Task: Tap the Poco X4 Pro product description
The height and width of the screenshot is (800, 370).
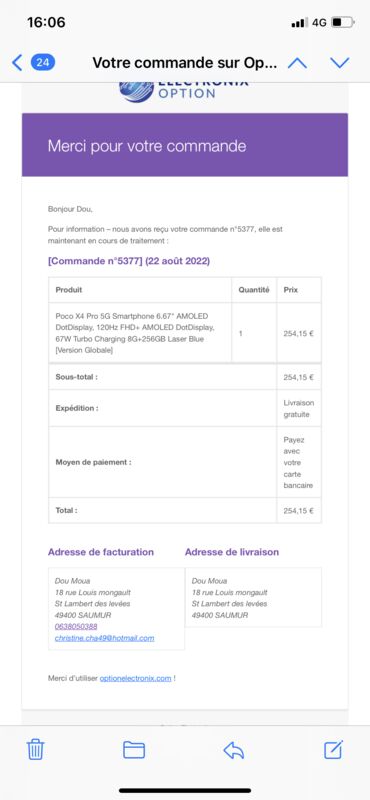Action: click(132, 333)
